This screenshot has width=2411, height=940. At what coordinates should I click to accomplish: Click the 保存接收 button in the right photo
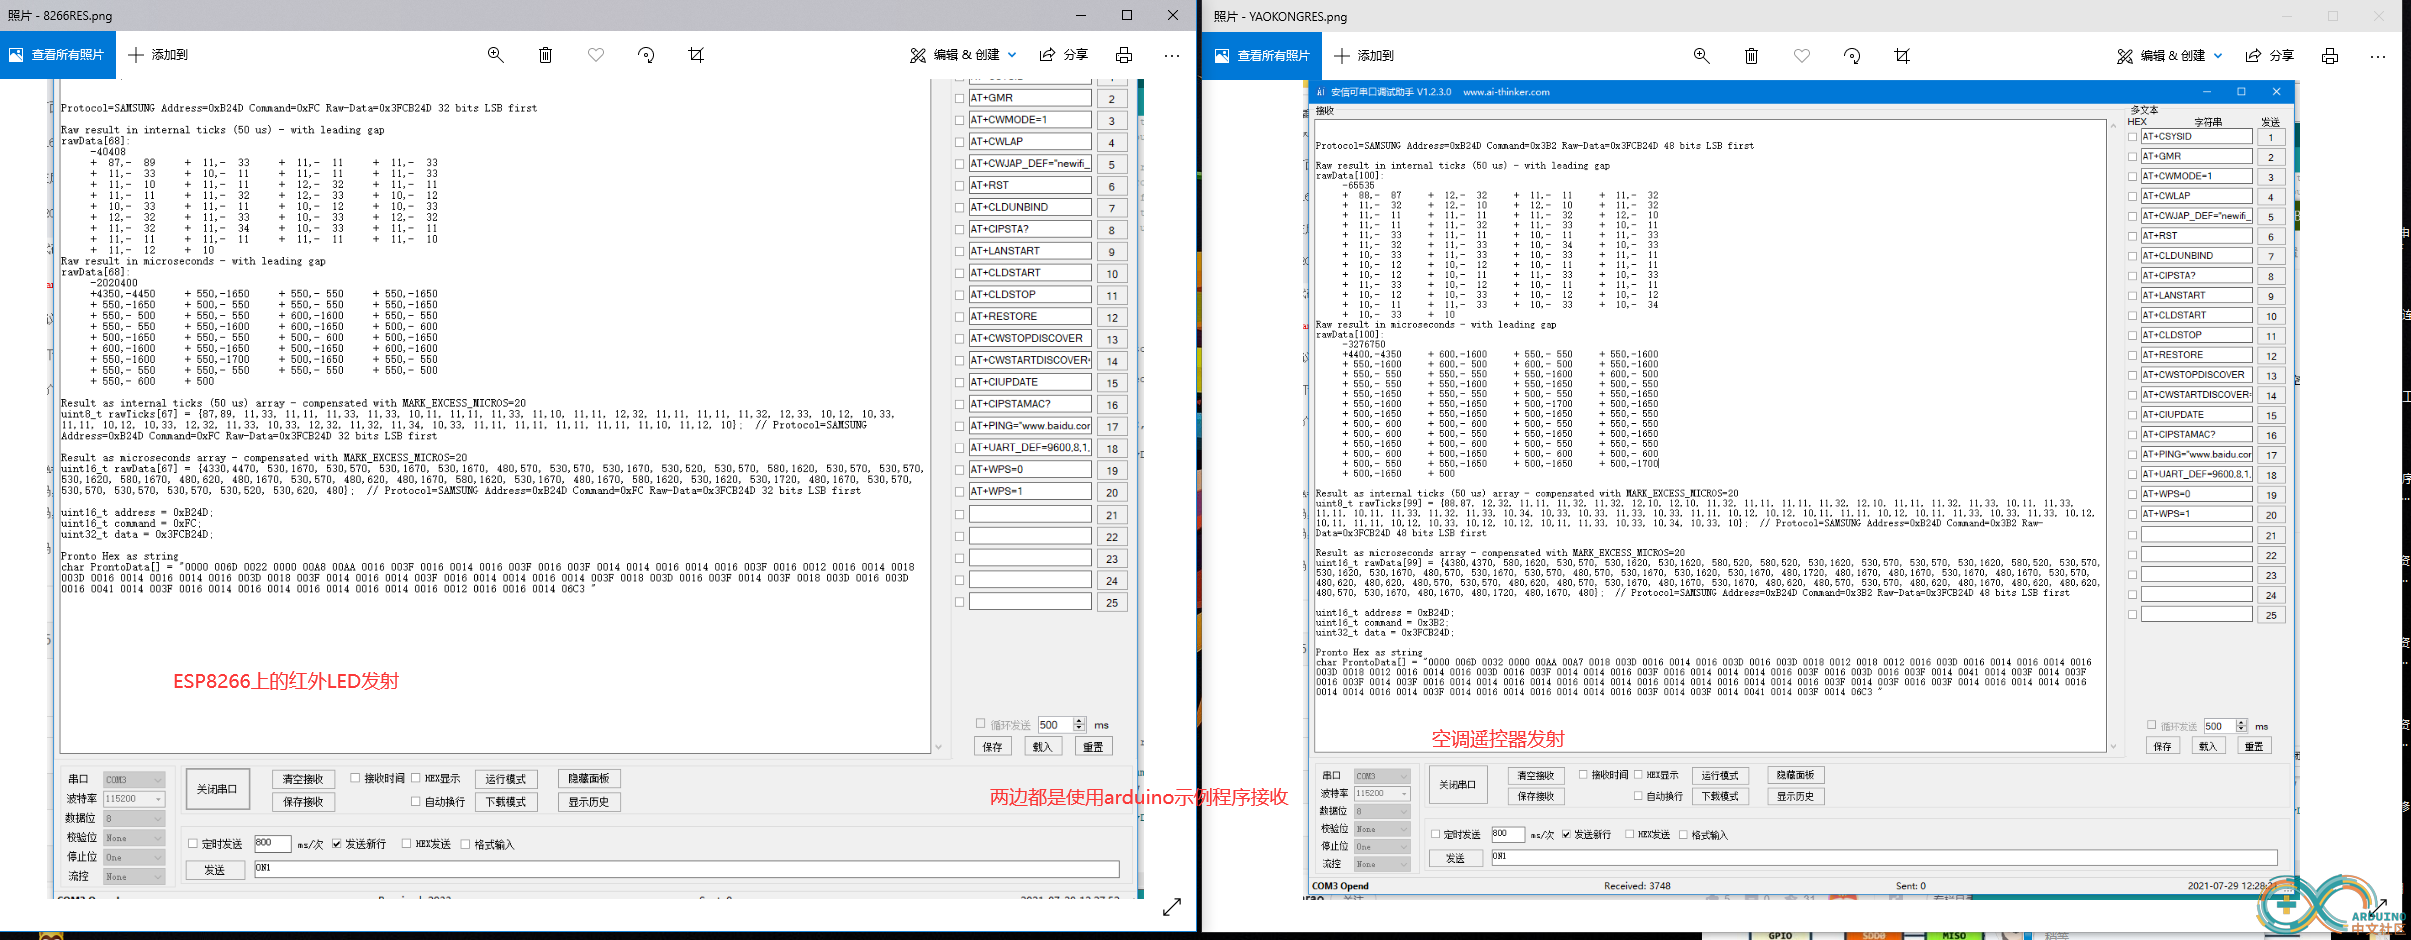(1536, 796)
